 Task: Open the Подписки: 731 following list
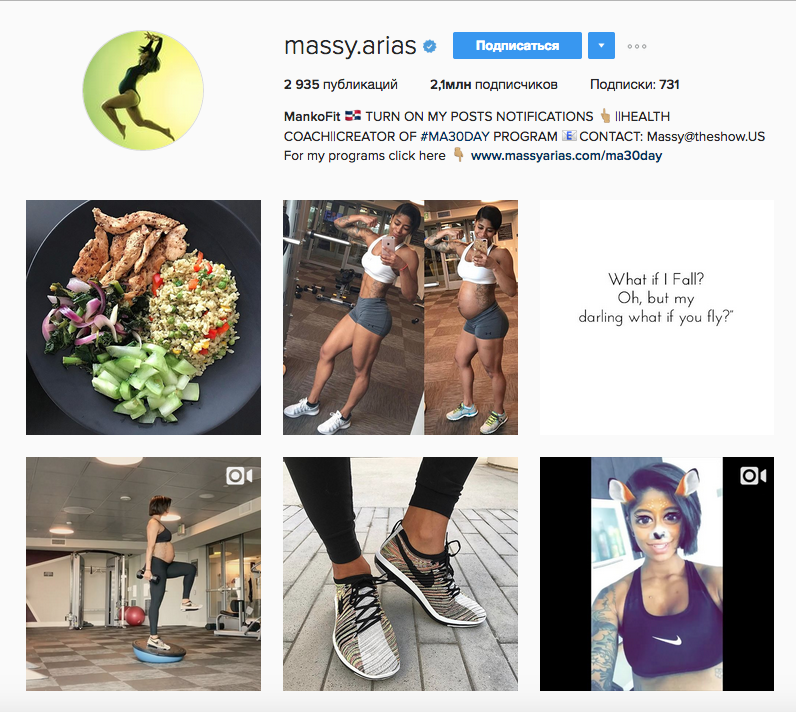(635, 85)
